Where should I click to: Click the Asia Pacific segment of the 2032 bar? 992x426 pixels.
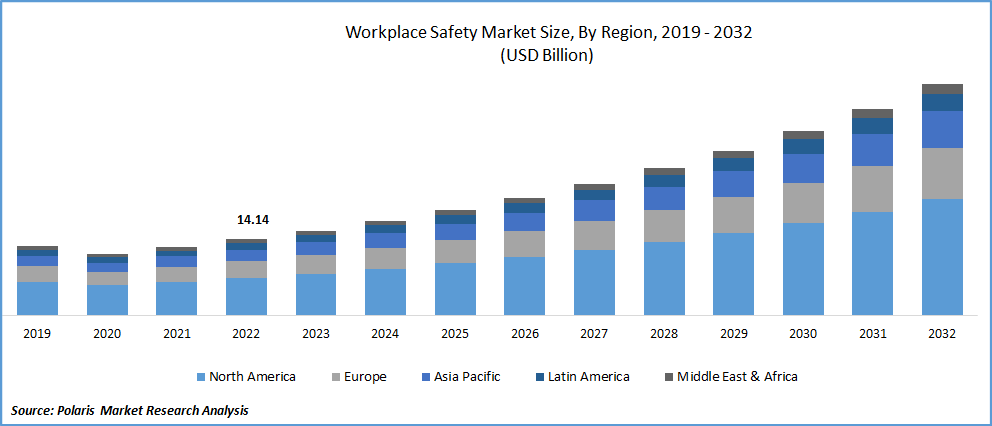pyautogui.click(x=942, y=130)
